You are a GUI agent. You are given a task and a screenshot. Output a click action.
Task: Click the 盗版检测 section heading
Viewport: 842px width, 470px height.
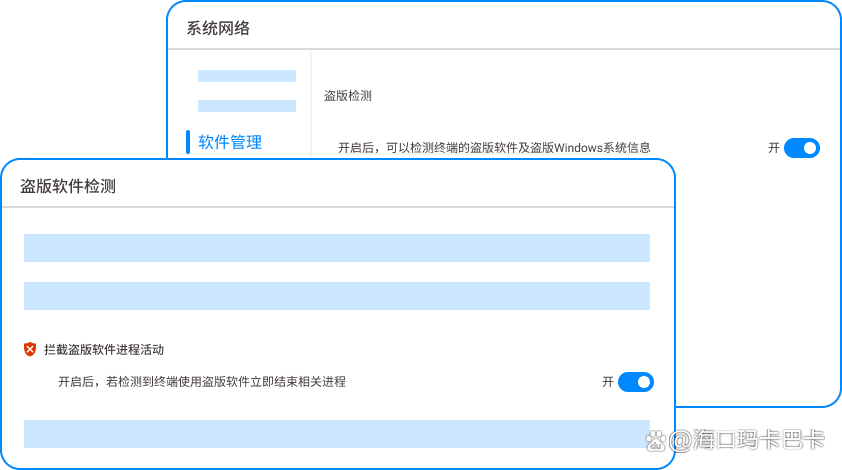click(348, 96)
